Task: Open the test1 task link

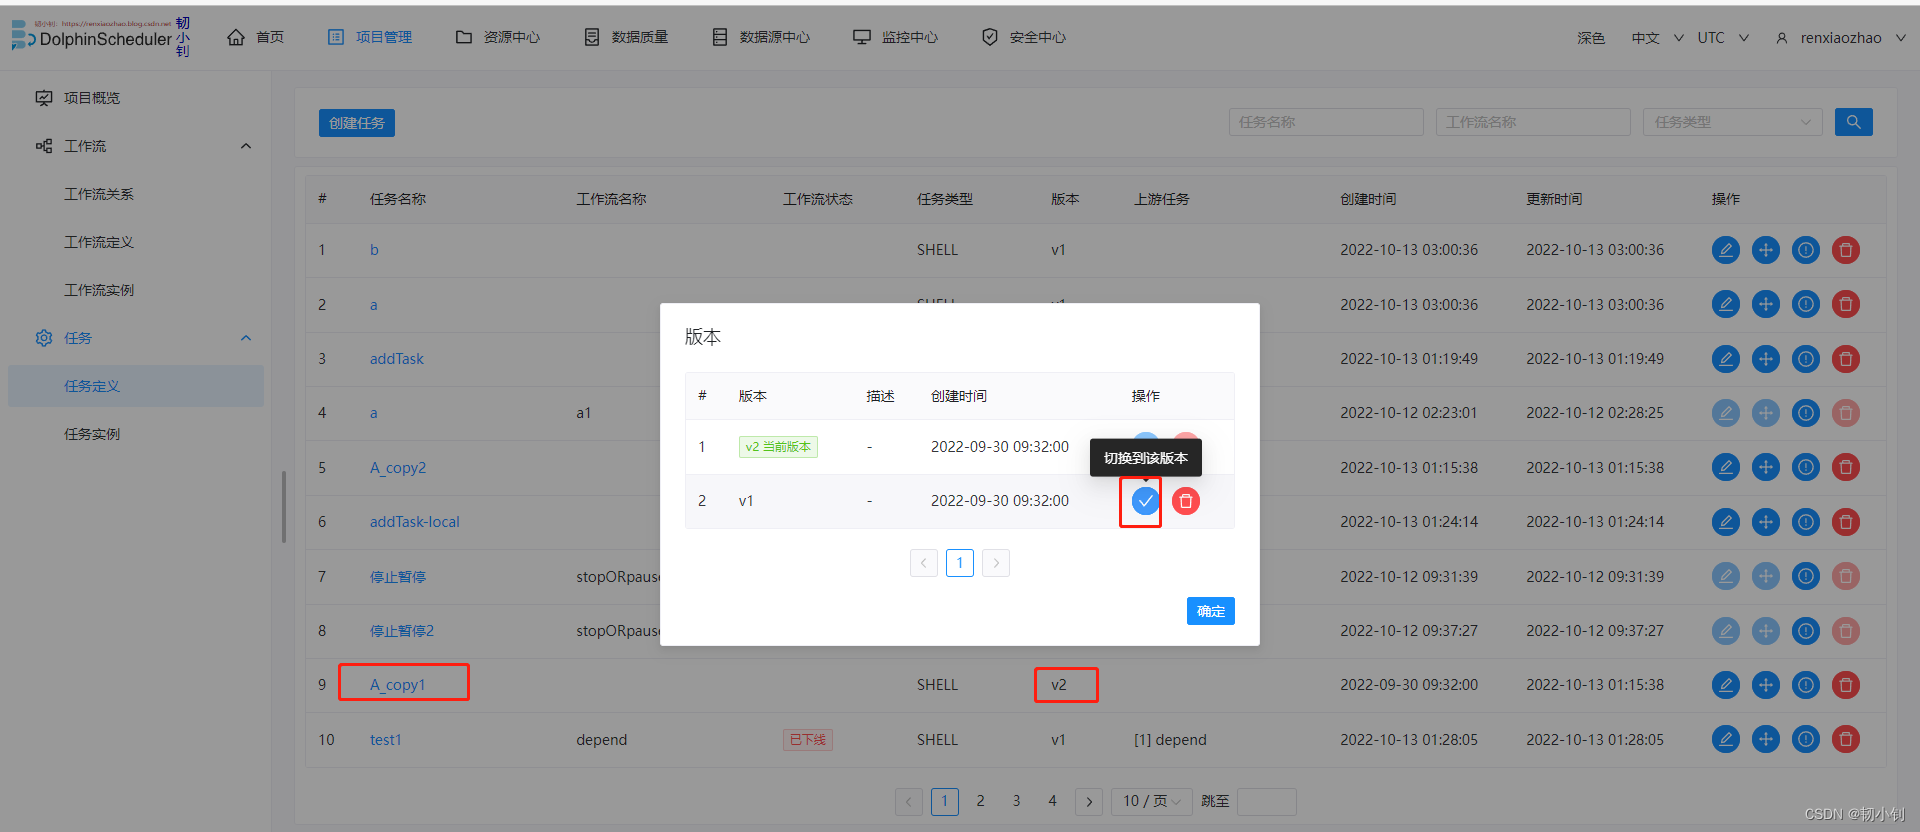Action: tap(386, 740)
